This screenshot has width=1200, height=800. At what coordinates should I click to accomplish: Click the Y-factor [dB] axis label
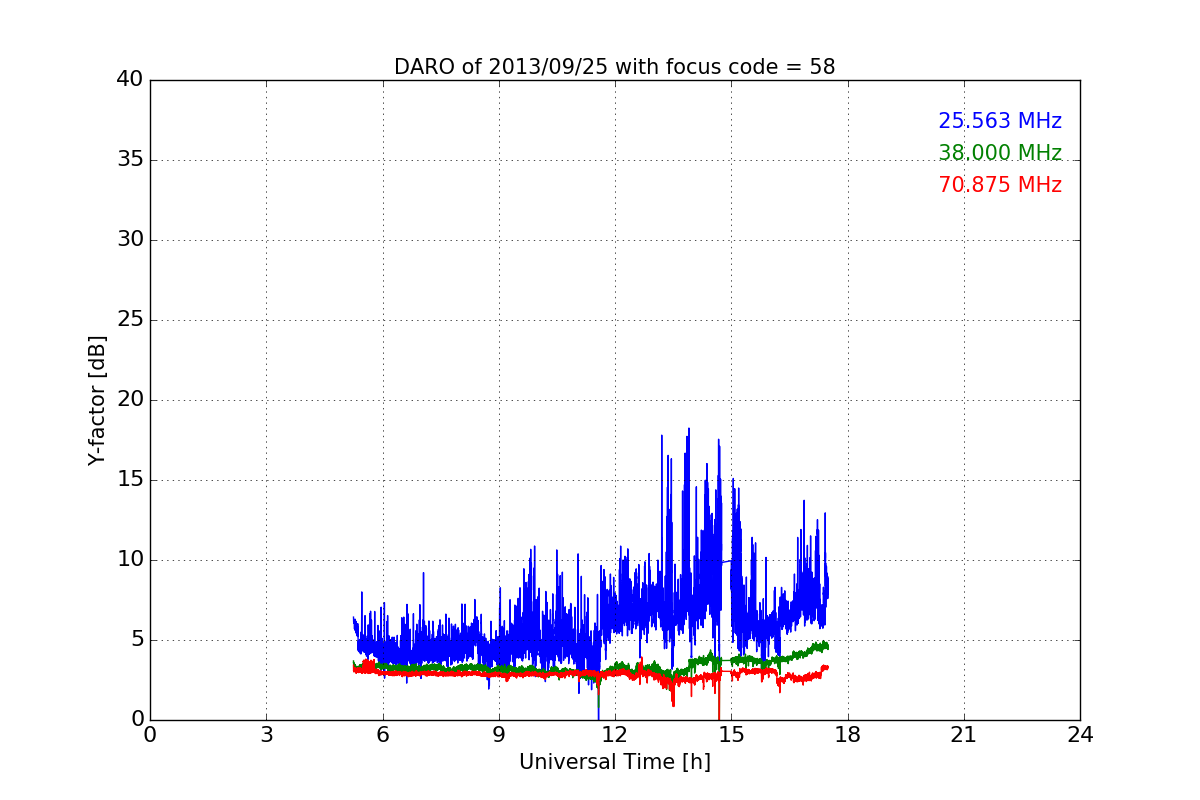pos(97,400)
